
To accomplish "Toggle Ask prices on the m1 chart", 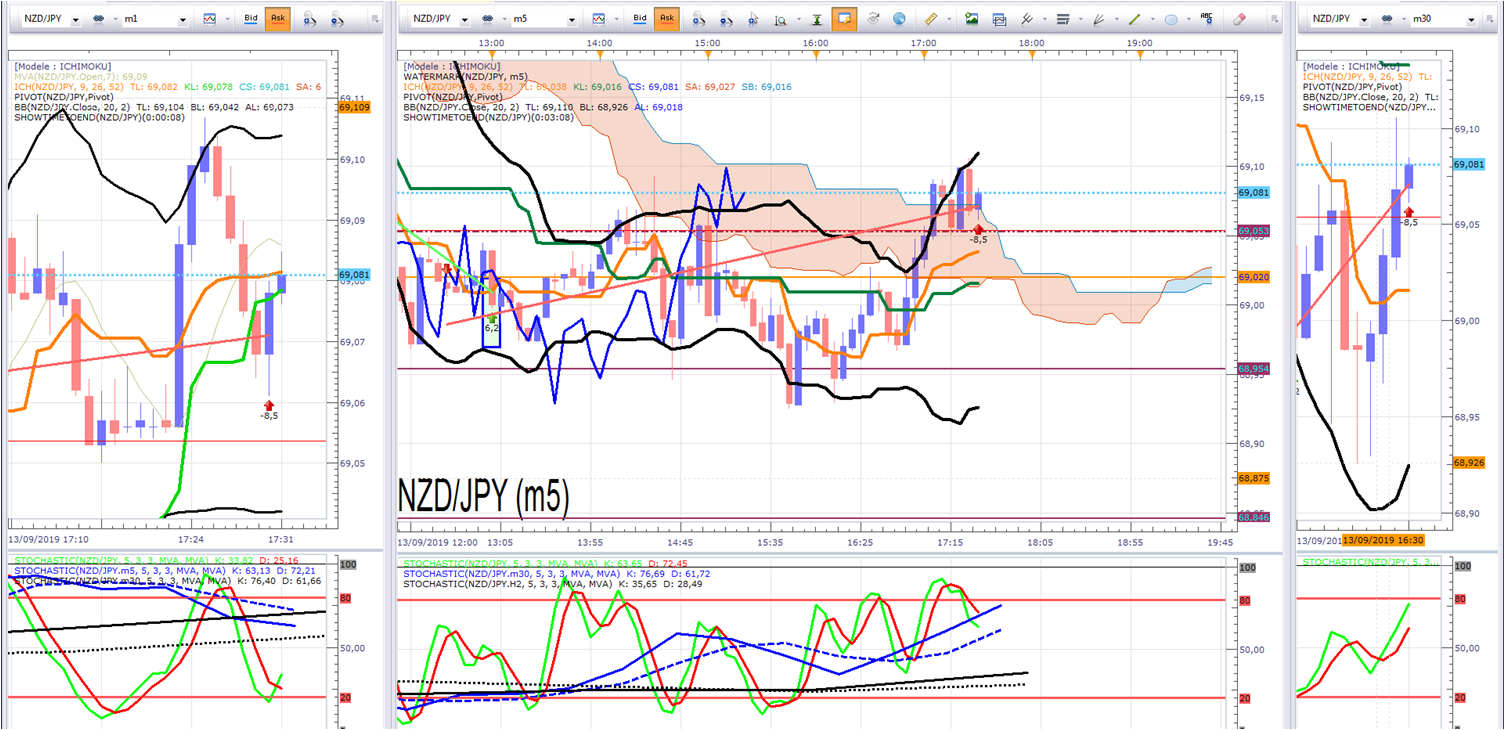I will pyautogui.click(x=277, y=19).
